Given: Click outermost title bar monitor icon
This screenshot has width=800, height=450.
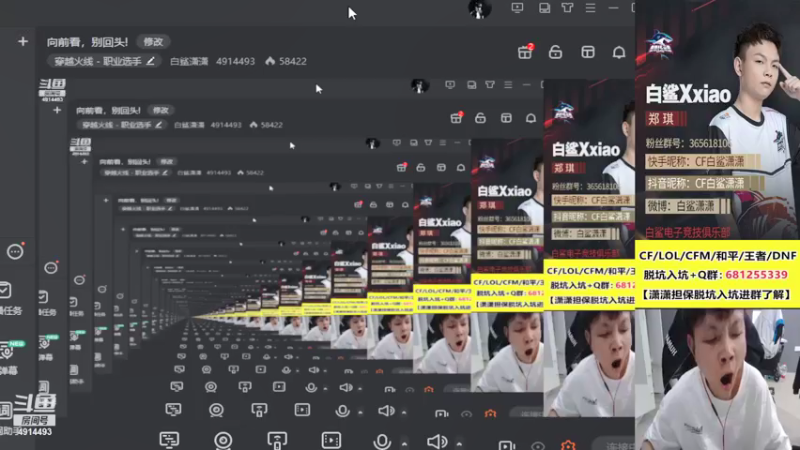Looking at the screenshot, I should coord(517,8).
